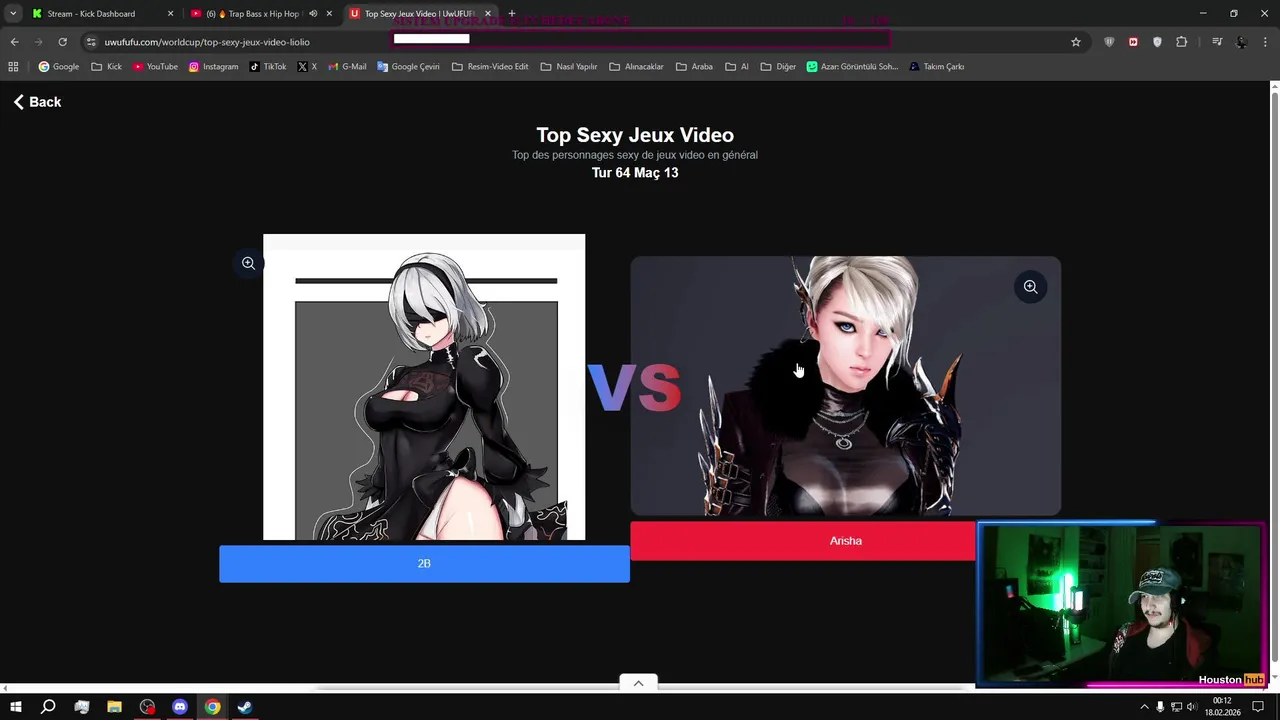The height and width of the screenshot is (720, 1280).
Task: Open the red fast-forward extension
Action: pyautogui.click(x=1133, y=42)
